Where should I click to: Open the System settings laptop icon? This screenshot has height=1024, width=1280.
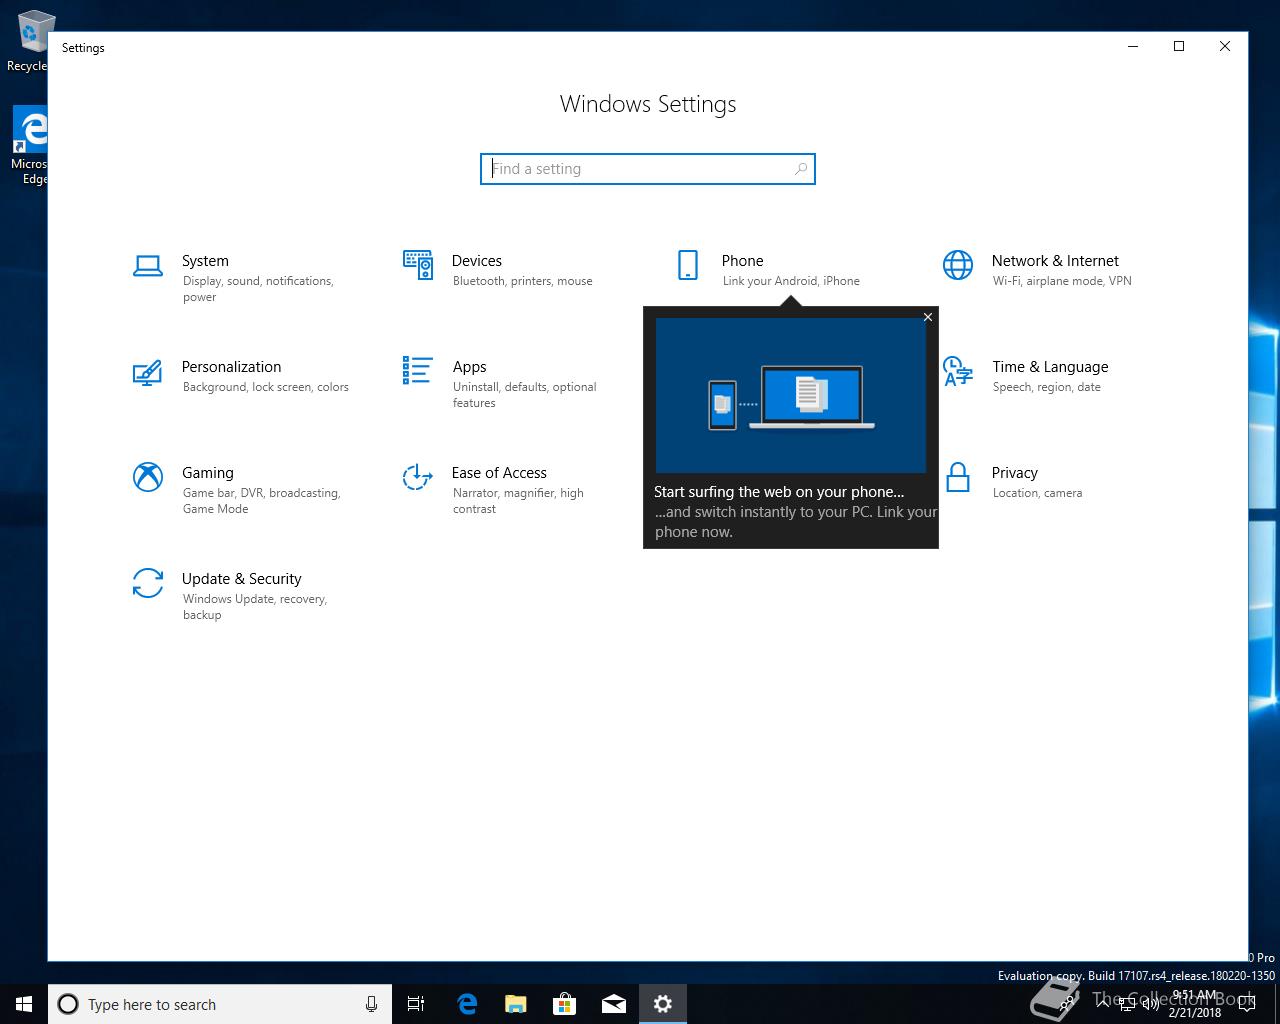tap(148, 265)
